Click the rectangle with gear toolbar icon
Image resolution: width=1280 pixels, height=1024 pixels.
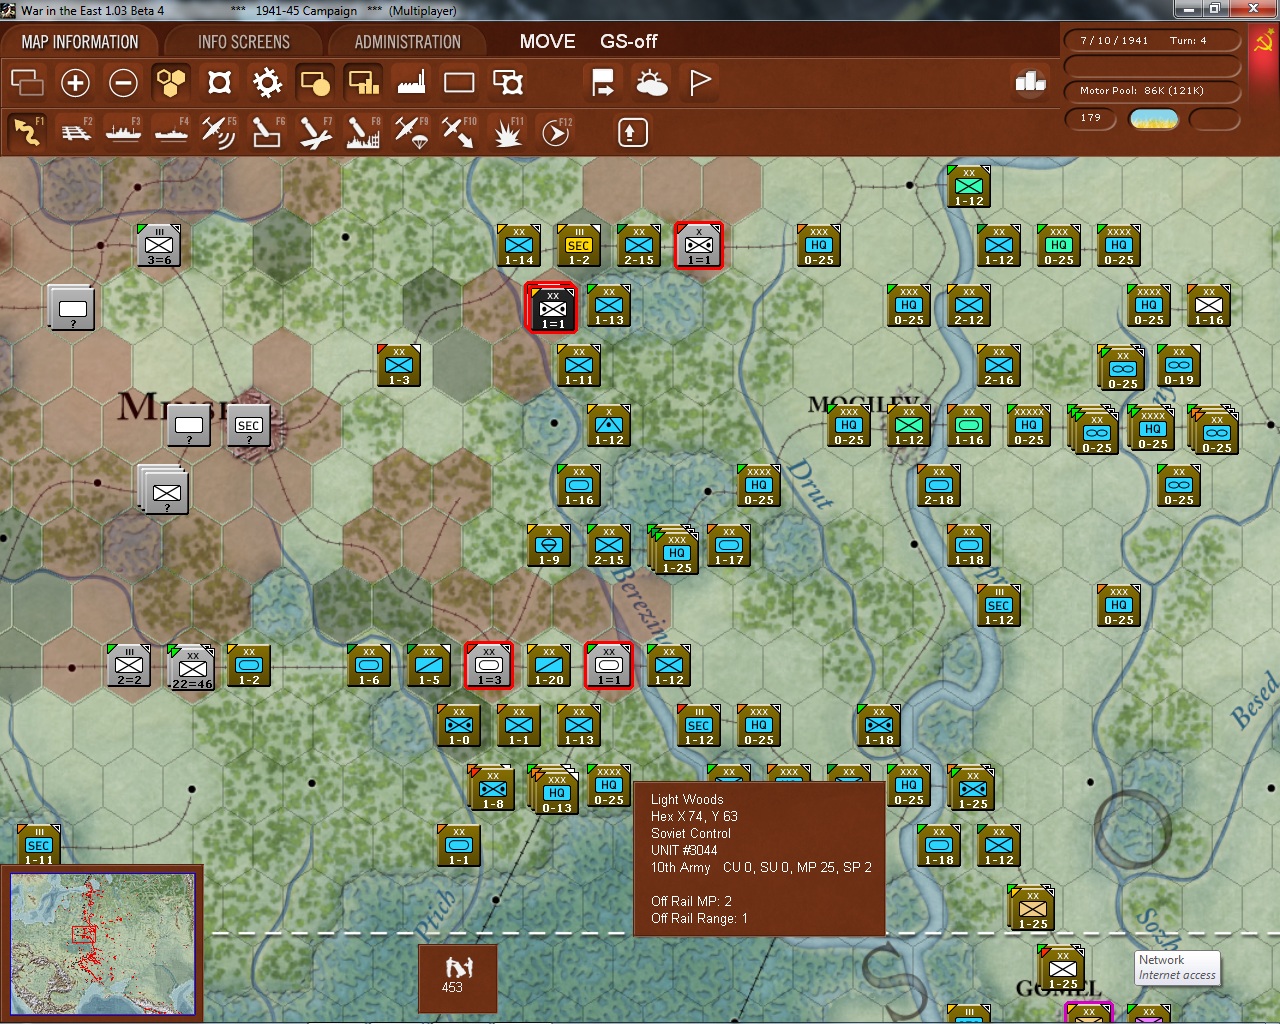point(508,82)
